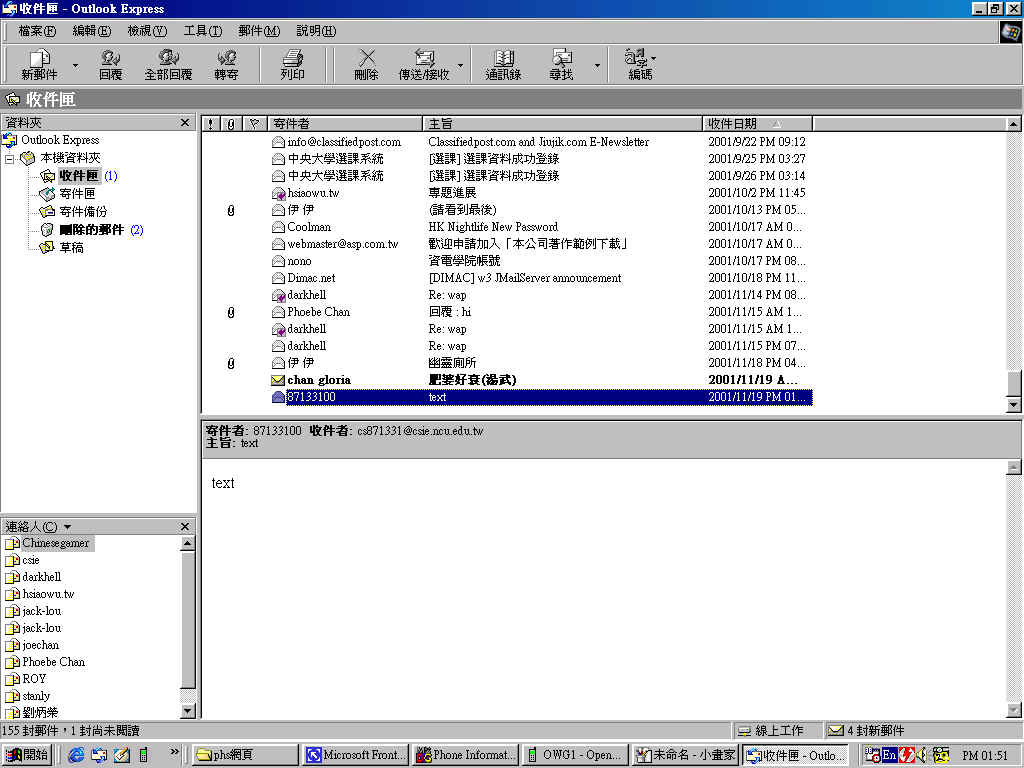Open the 通訊錄 (Address Book) icon

pyautogui.click(x=503, y=65)
